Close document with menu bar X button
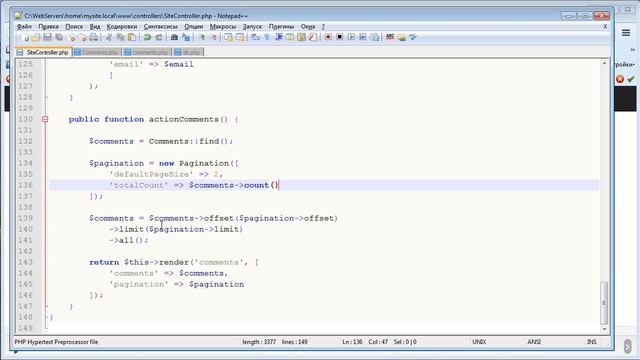 [x=605, y=27]
